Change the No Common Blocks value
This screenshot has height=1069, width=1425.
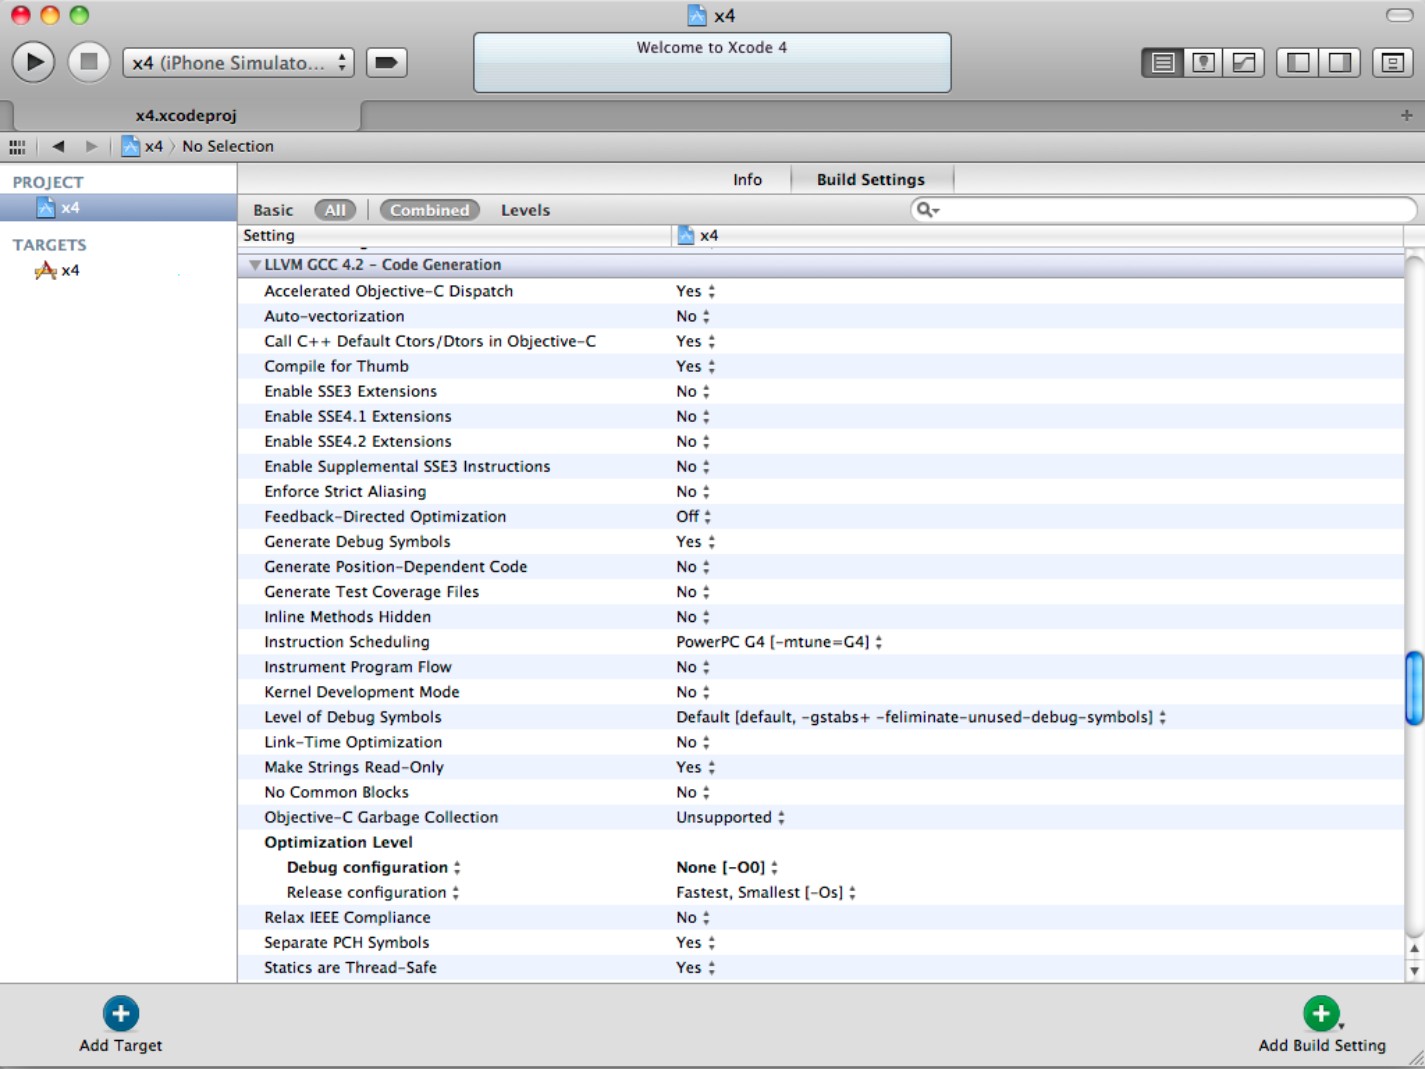pos(693,792)
